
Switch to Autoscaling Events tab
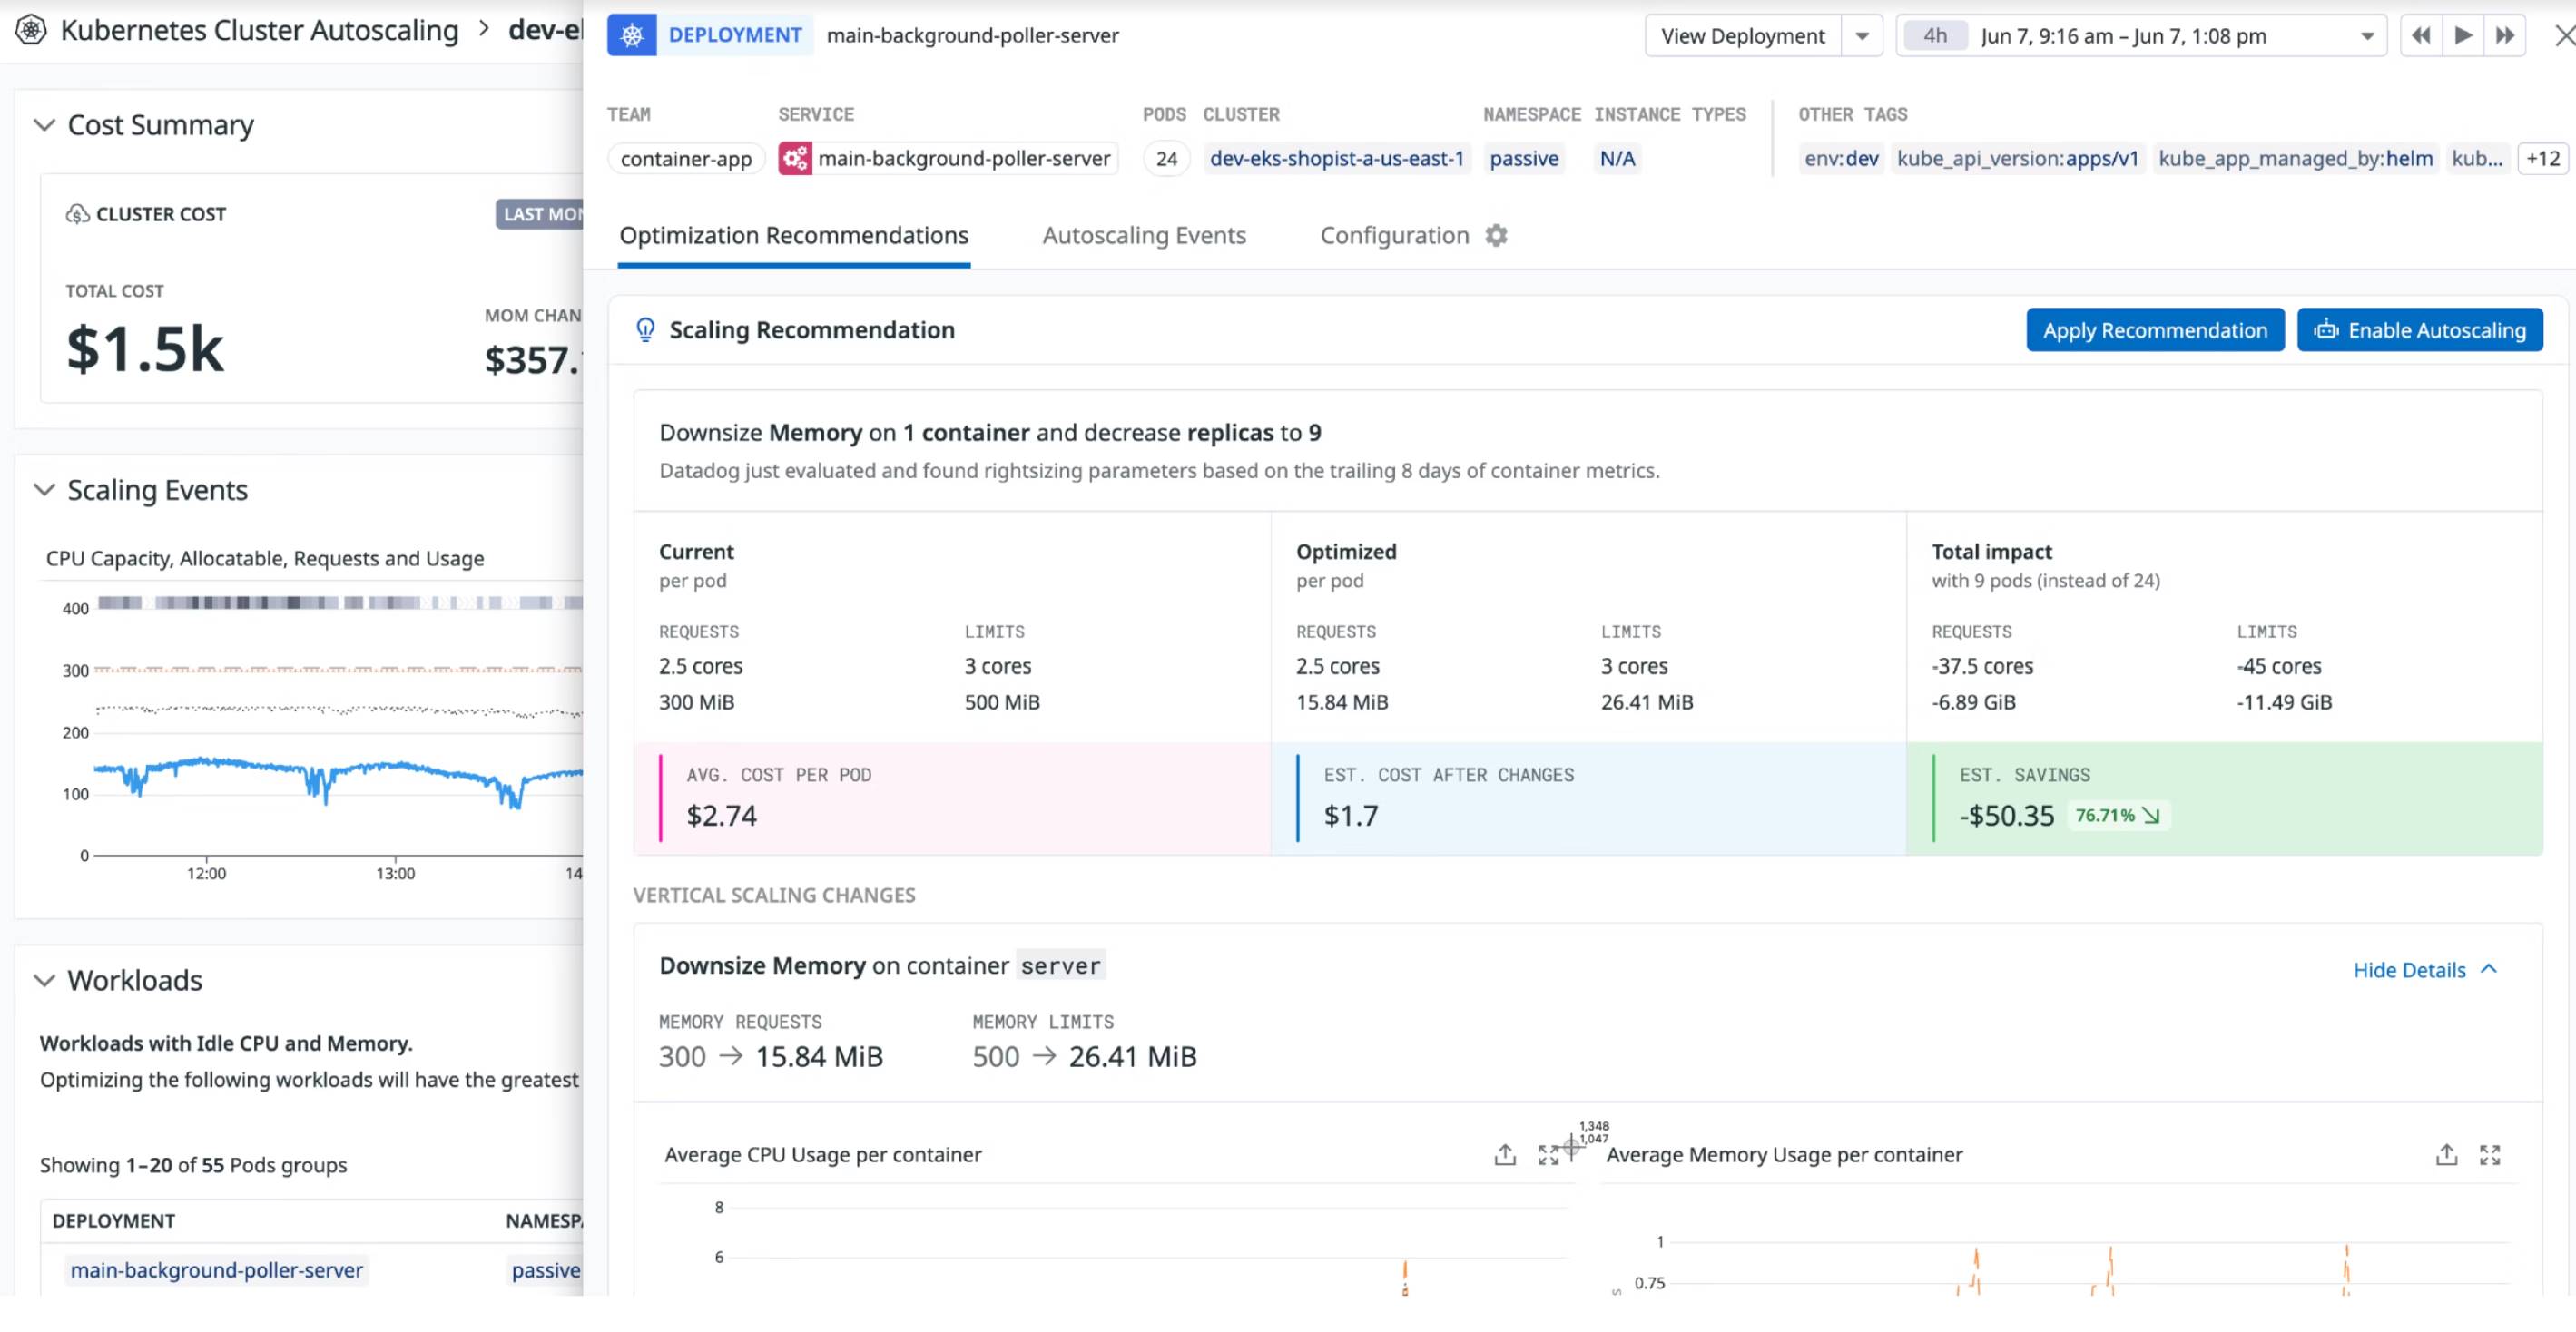(x=1144, y=235)
